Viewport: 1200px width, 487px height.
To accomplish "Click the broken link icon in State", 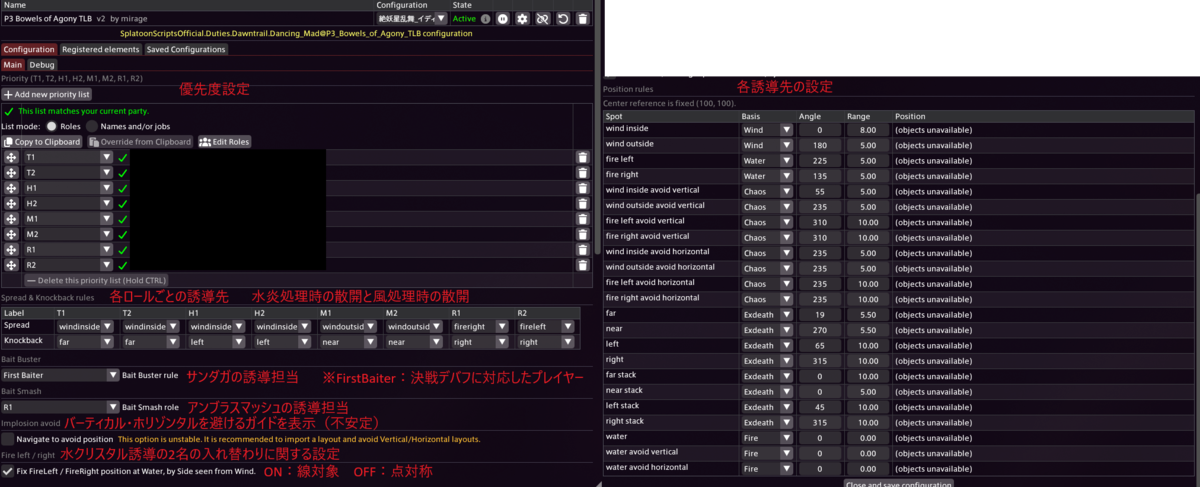I will [542, 19].
